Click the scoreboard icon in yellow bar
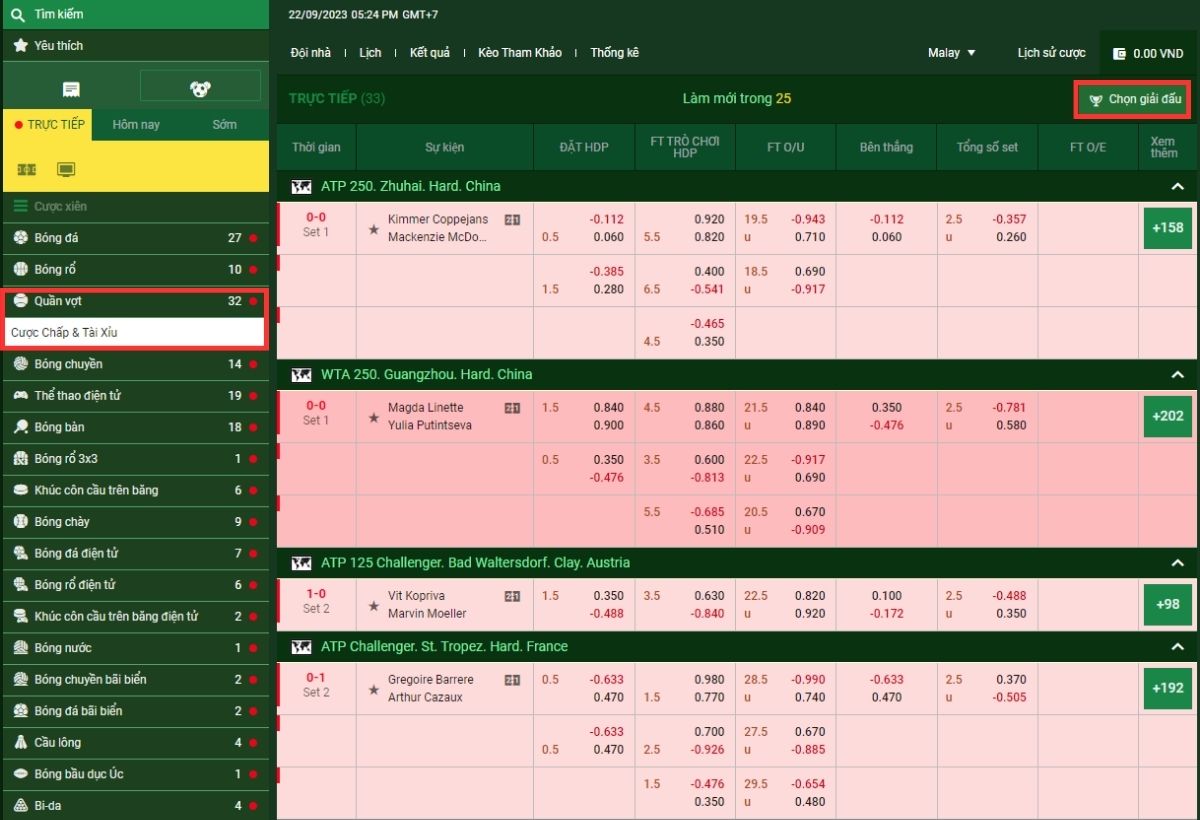 pyautogui.click(x=26, y=170)
